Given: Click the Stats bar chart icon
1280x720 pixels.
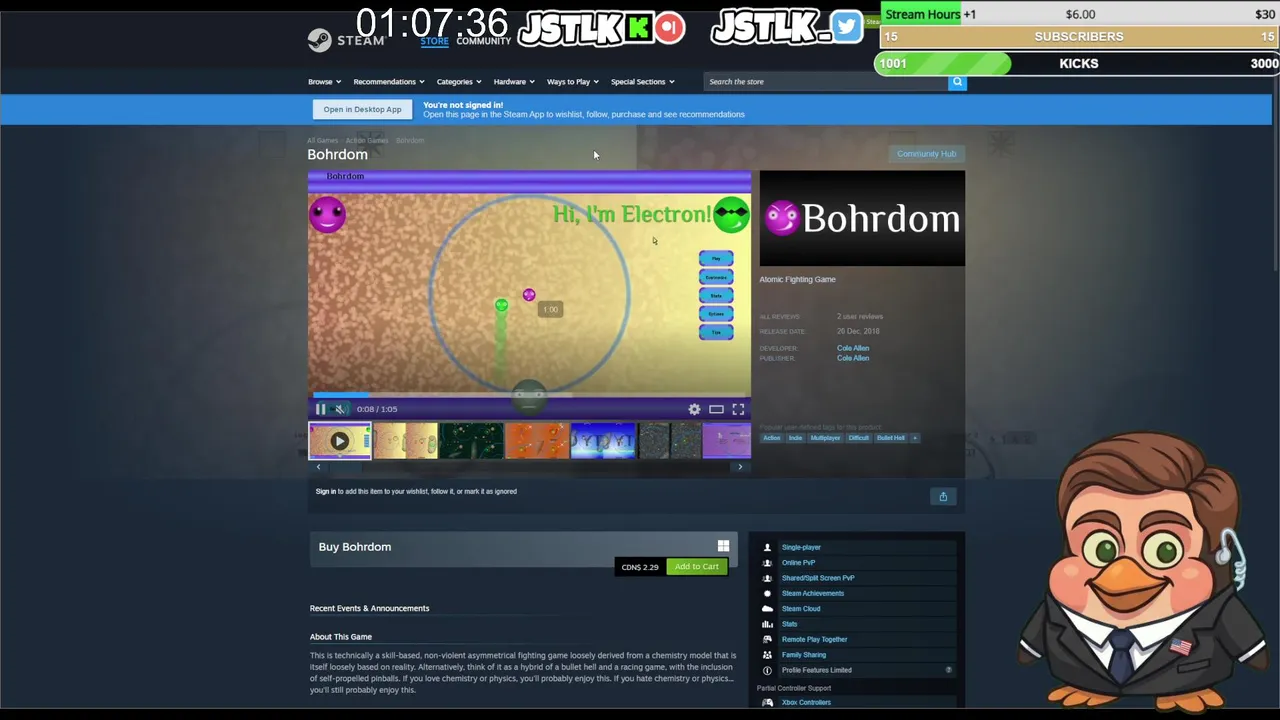Looking at the screenshot, I should (x=767, y=624).
